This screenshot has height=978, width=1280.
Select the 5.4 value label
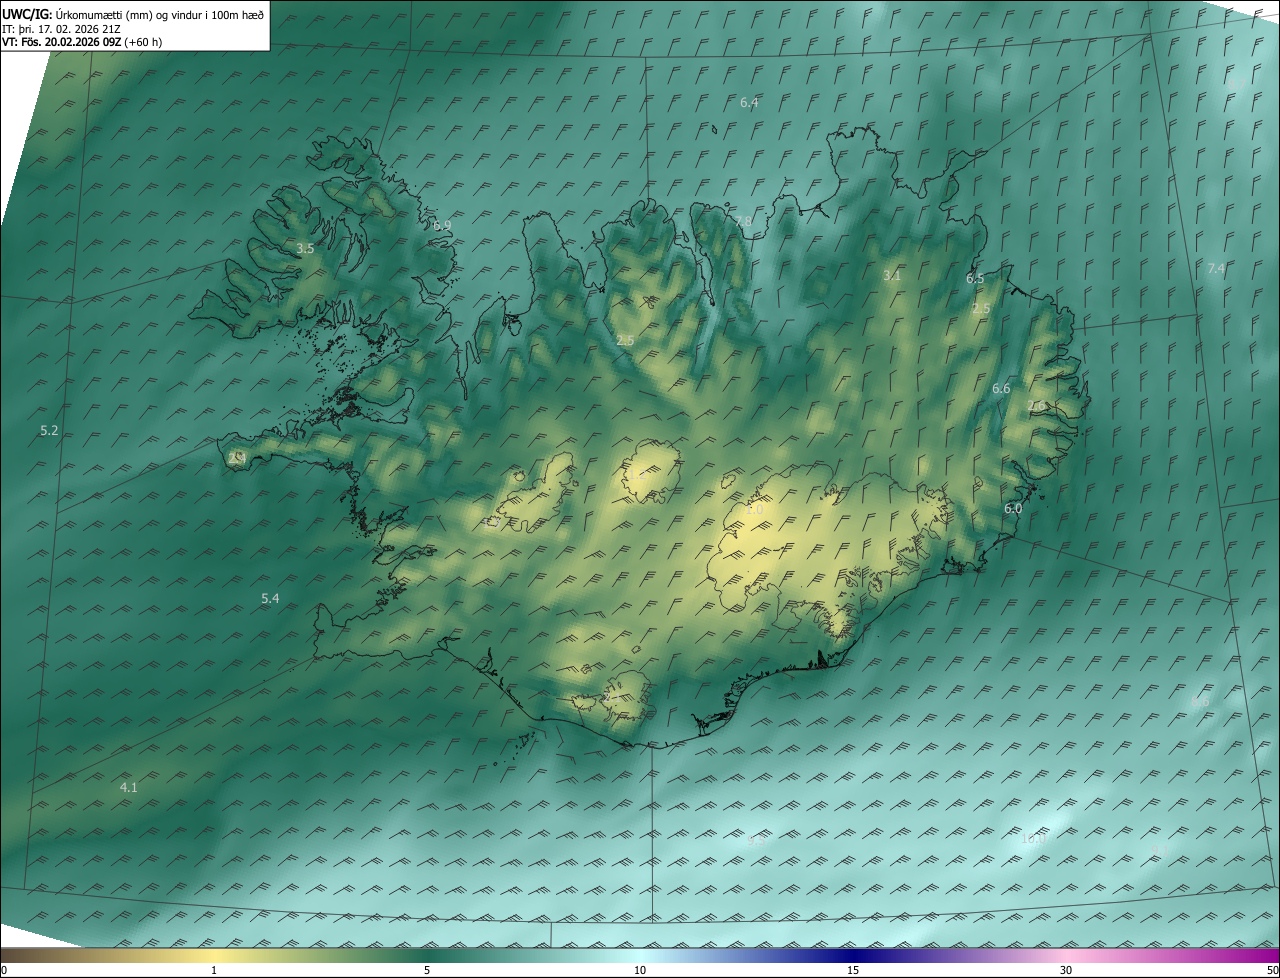270,598
